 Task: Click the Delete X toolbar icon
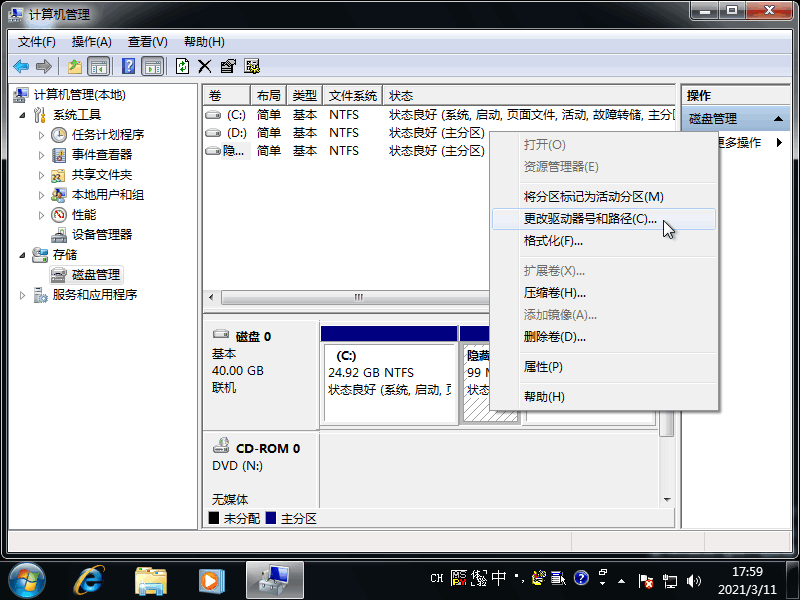204,66
